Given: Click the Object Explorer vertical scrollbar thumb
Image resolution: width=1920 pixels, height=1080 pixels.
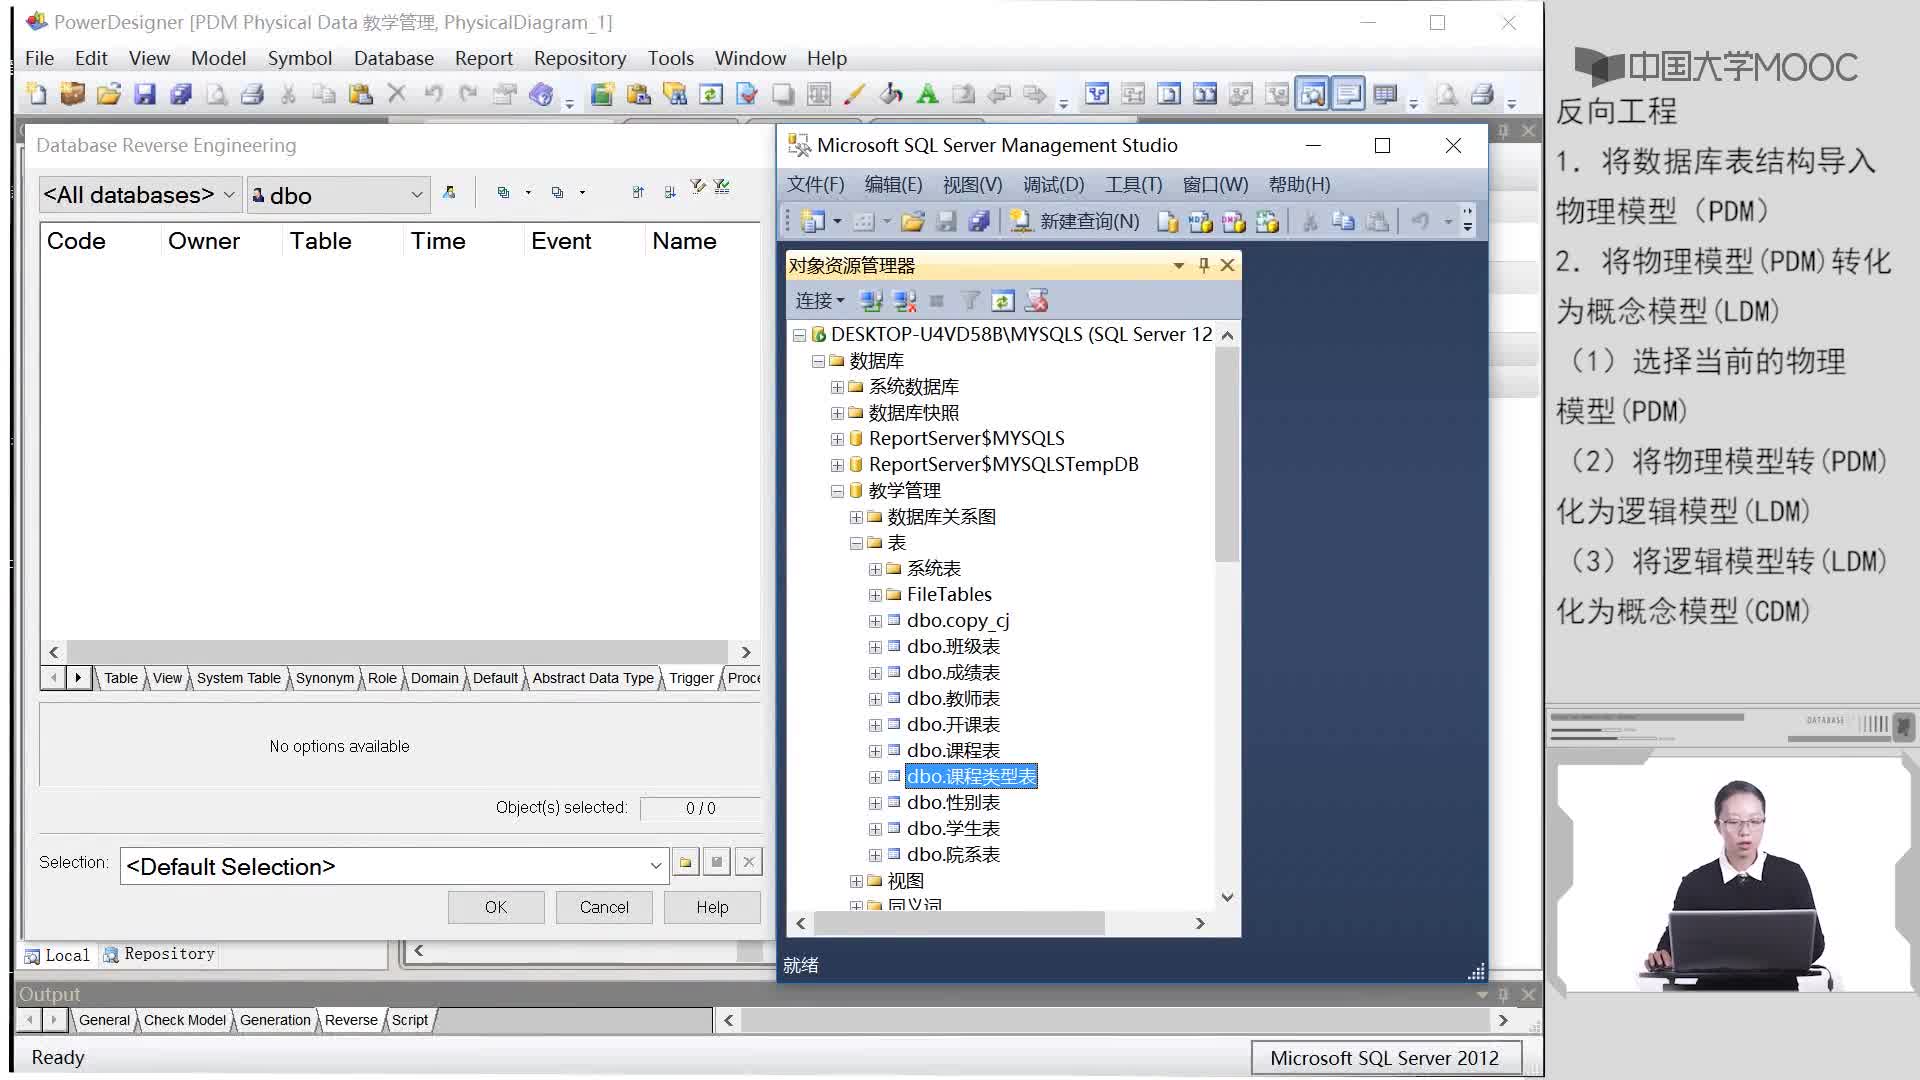Looking at the screenshot, I should tap(1227, 454).
